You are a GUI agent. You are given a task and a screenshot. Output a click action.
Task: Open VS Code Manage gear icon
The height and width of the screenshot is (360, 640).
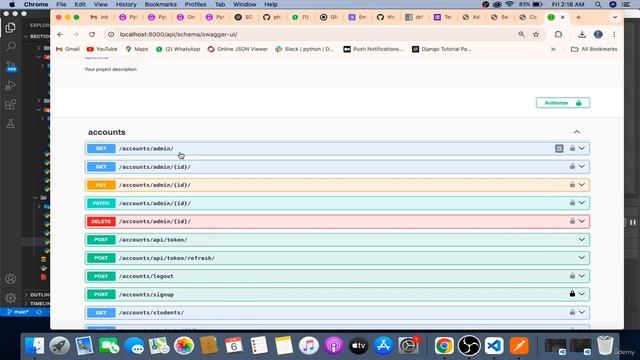(x=11, y=298)
